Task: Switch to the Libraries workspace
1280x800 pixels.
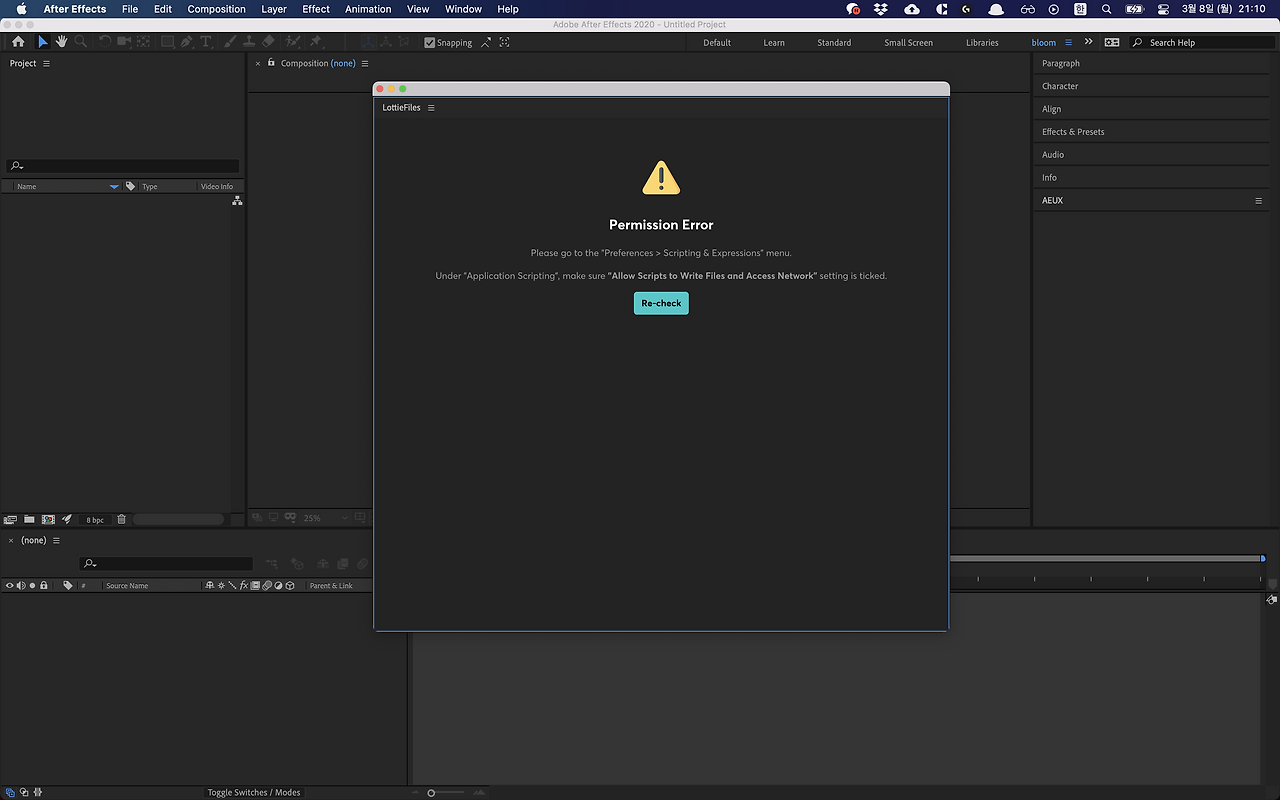Action: click(982, 42)
